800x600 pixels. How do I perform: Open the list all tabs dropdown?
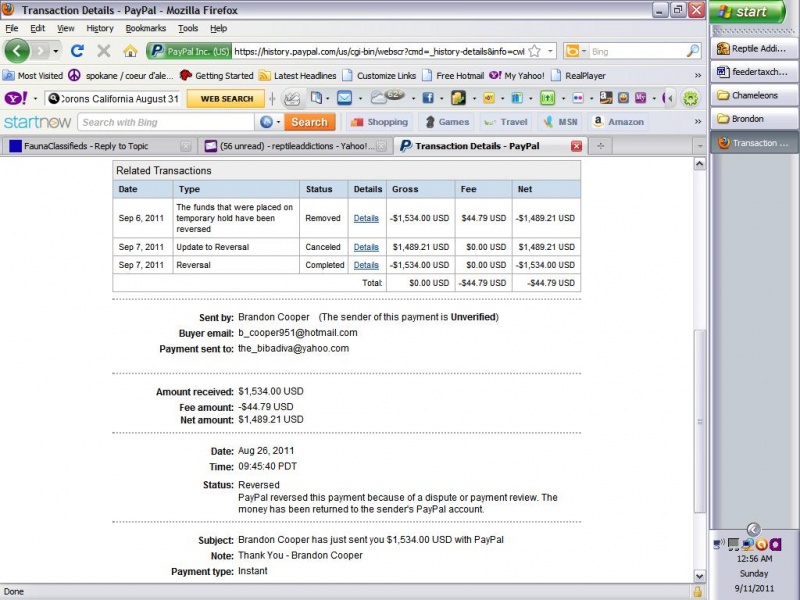699,146
